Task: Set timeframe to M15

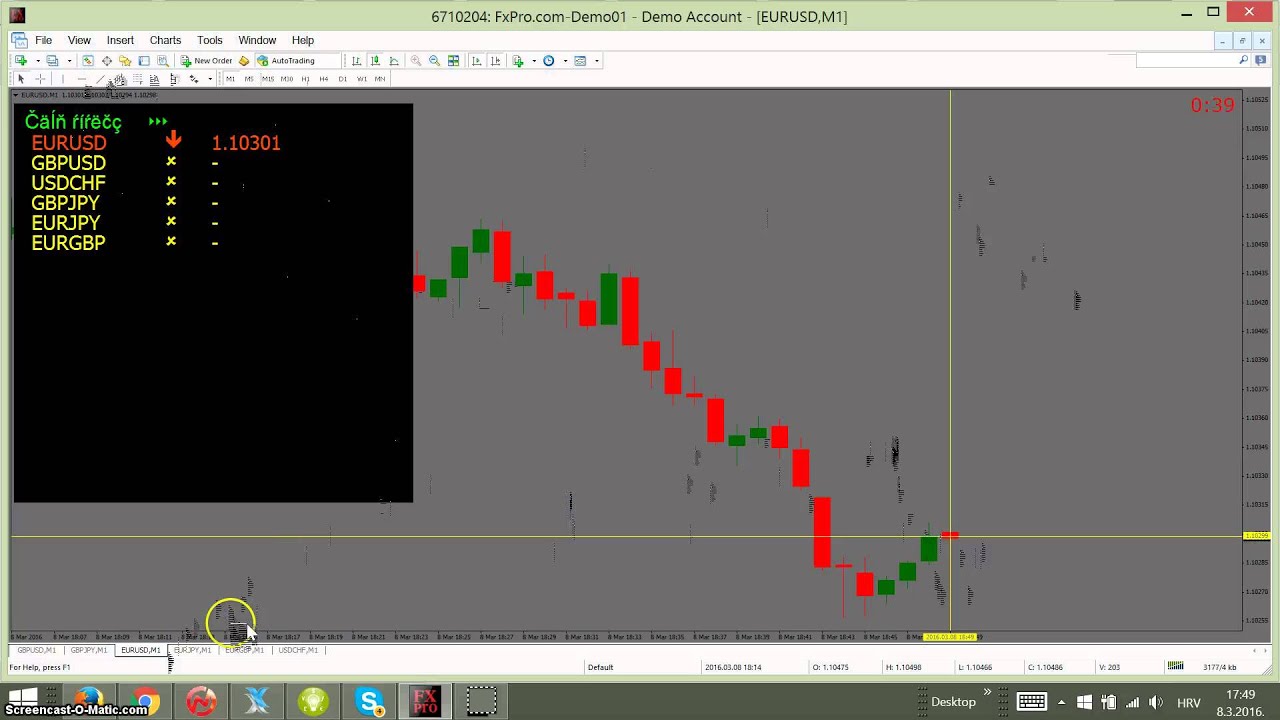Action: pos(268,79)
